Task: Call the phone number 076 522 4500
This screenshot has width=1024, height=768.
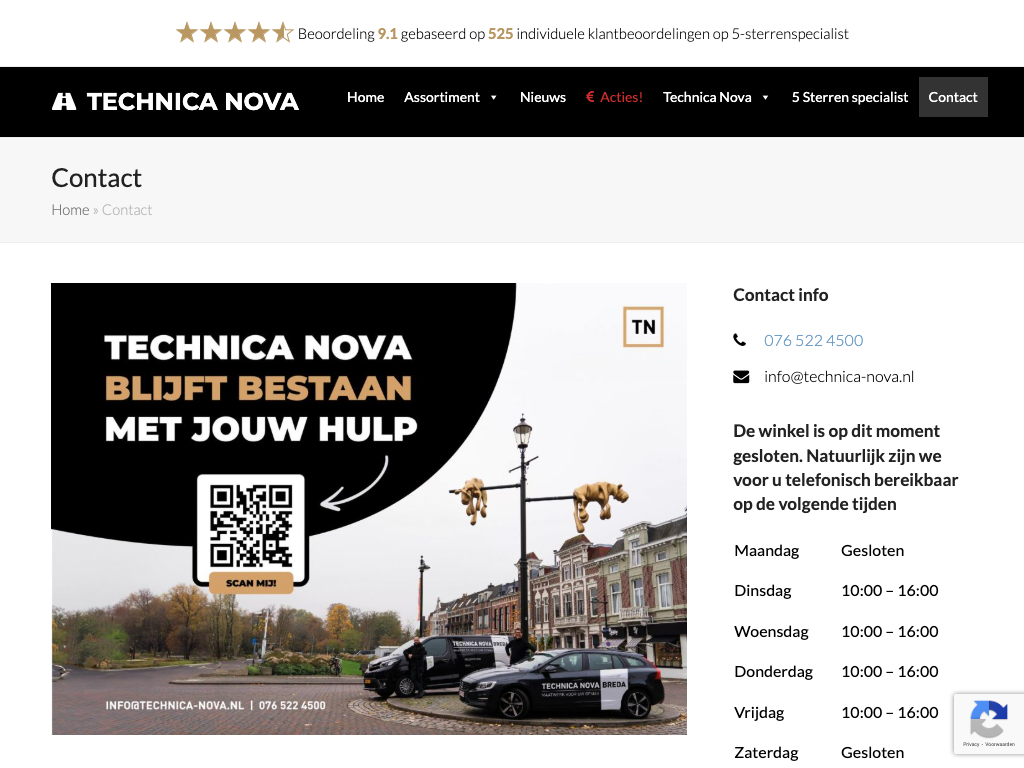Action: [x=813, y=340]
